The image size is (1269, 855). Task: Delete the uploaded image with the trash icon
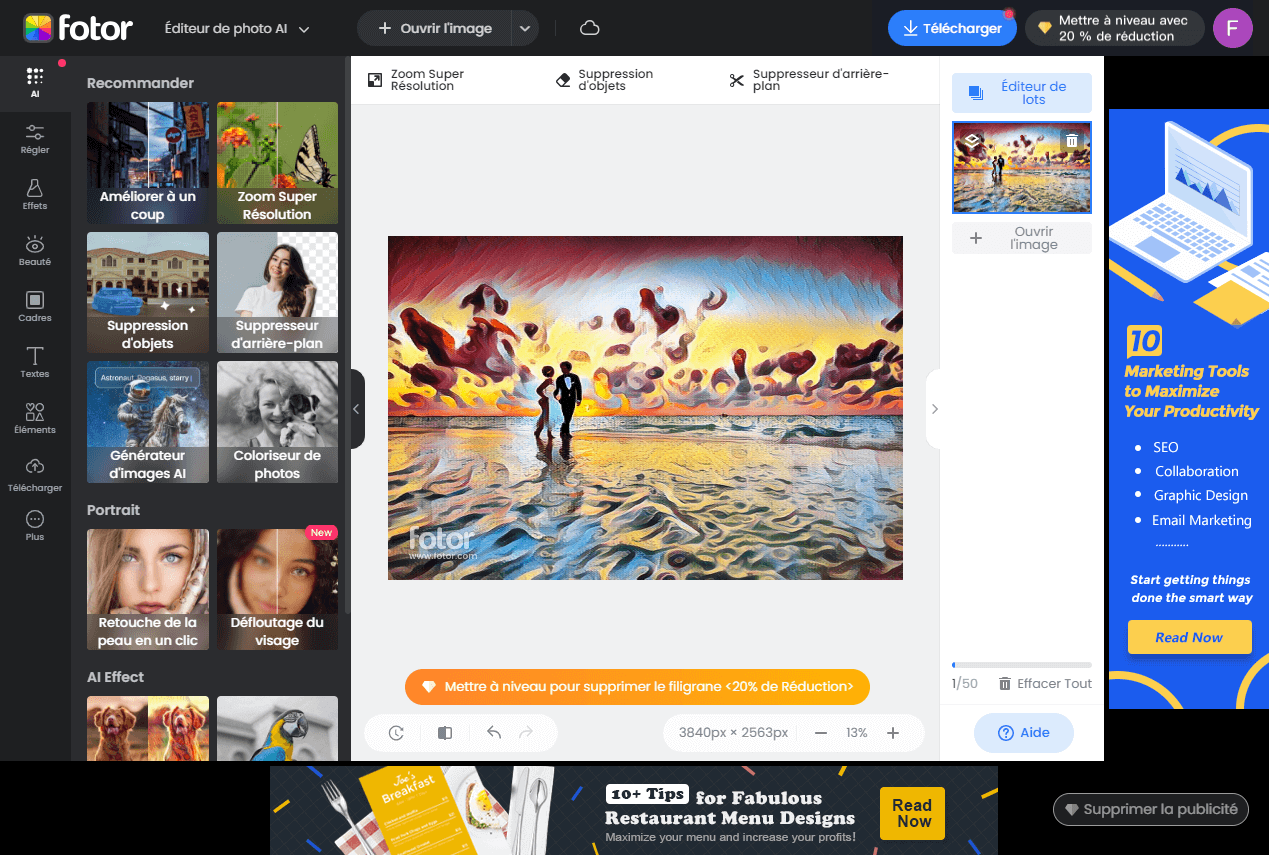coord(1072,141)
